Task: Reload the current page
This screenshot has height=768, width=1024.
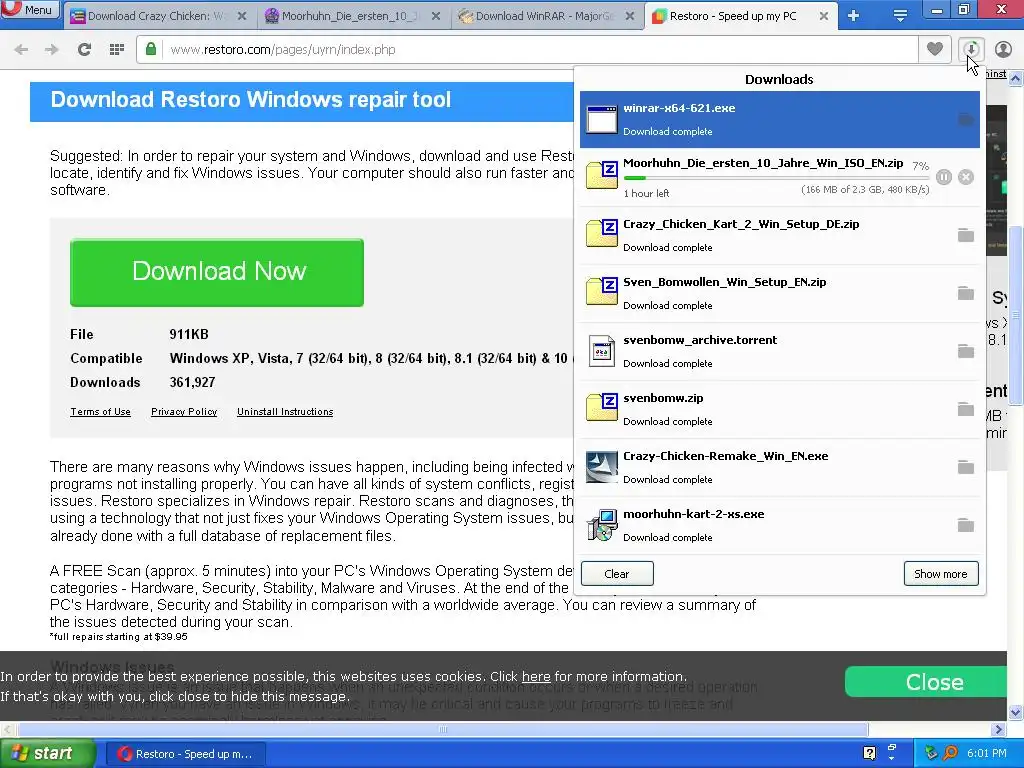Action: coord(84,49)
